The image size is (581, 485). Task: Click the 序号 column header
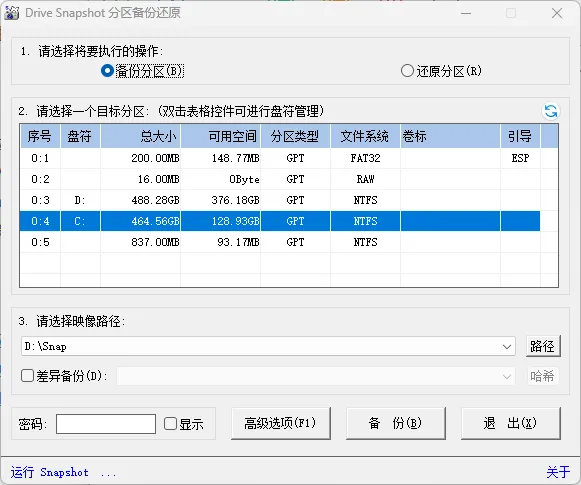(x=40, y=136)
